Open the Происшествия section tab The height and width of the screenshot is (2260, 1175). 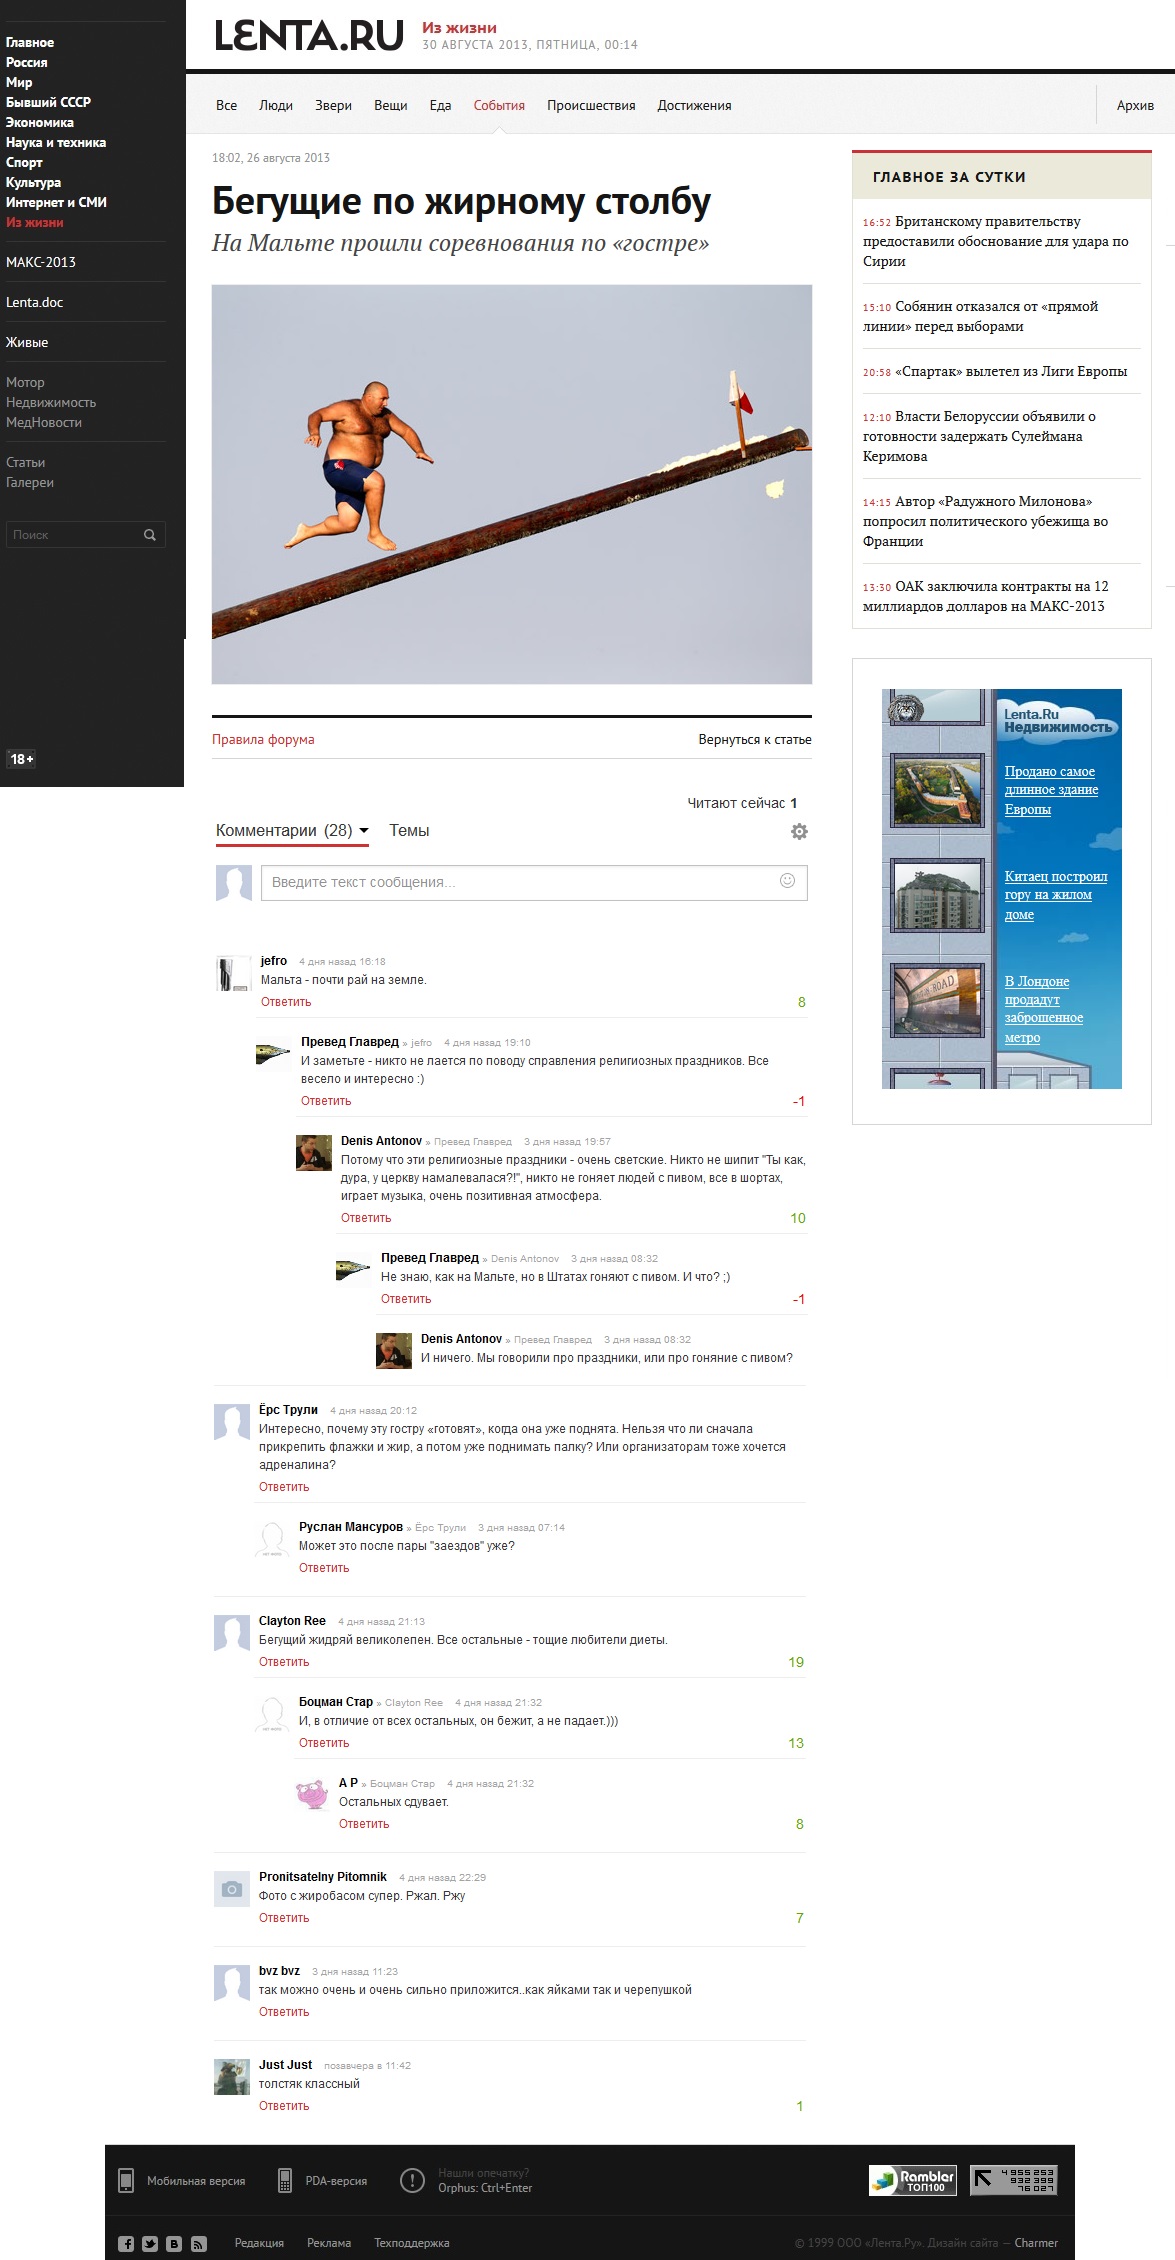[x=590, y=106]
